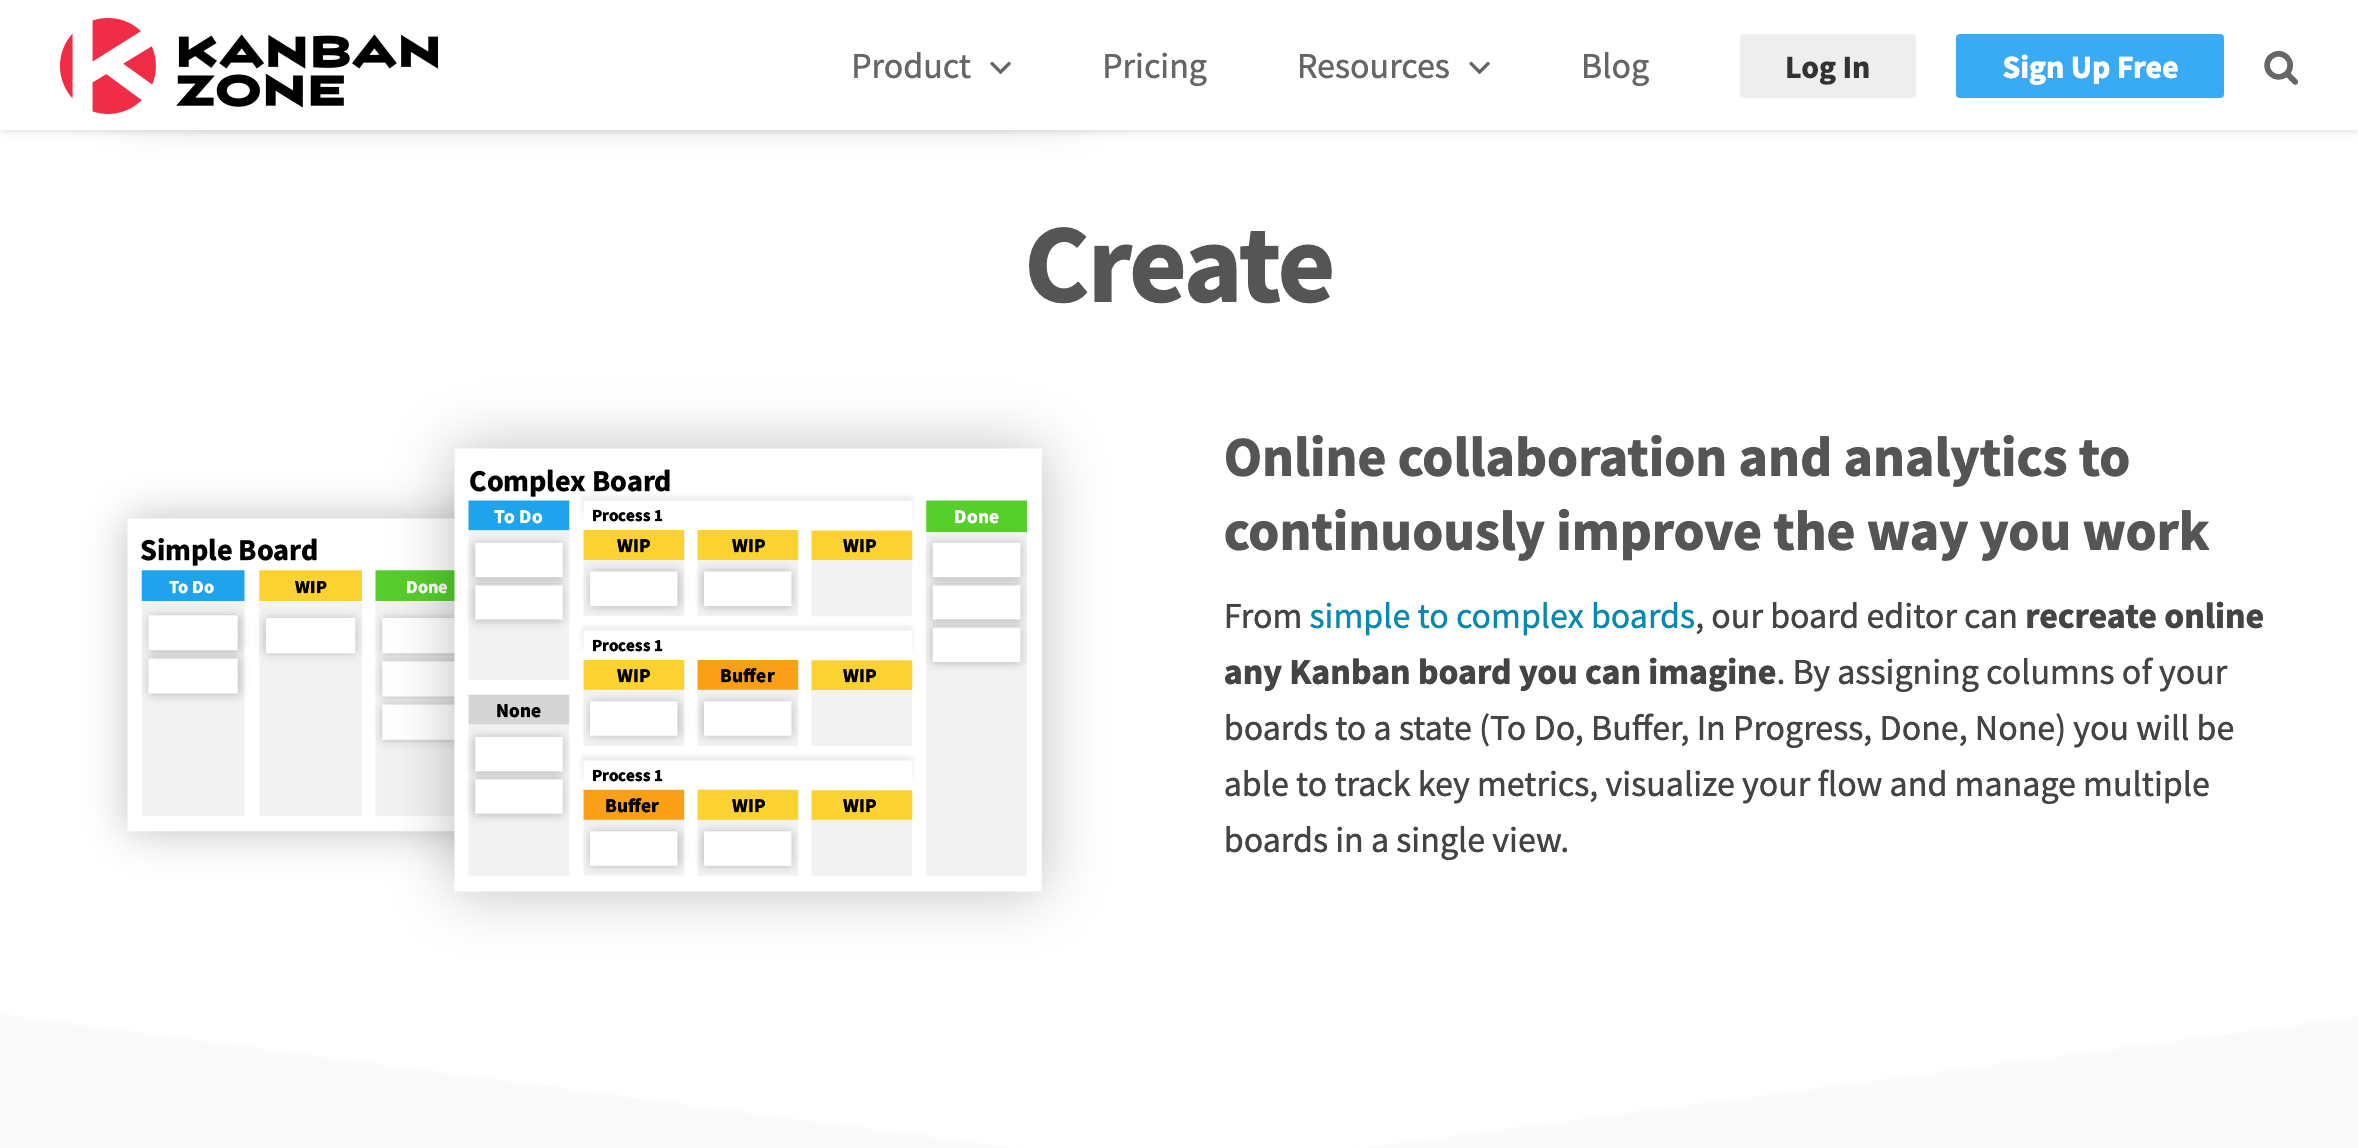The image size is (2358, 1148).
Task: Click the Sign Up Free button
Action: coord(2089,66)
